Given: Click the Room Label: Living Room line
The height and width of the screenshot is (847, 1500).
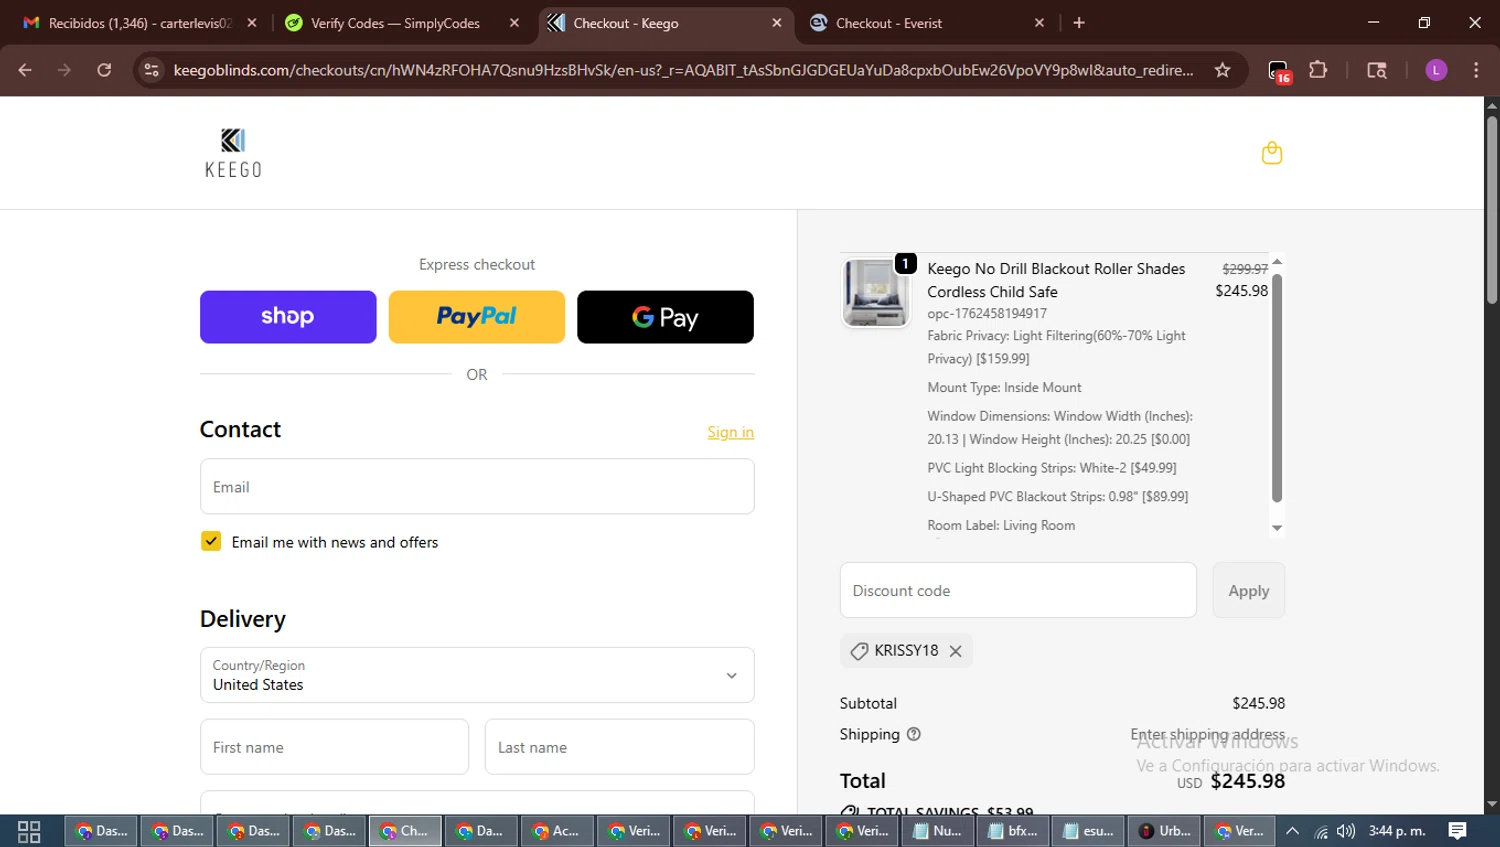Looking at the screenshot, I should click(1001, 526).
